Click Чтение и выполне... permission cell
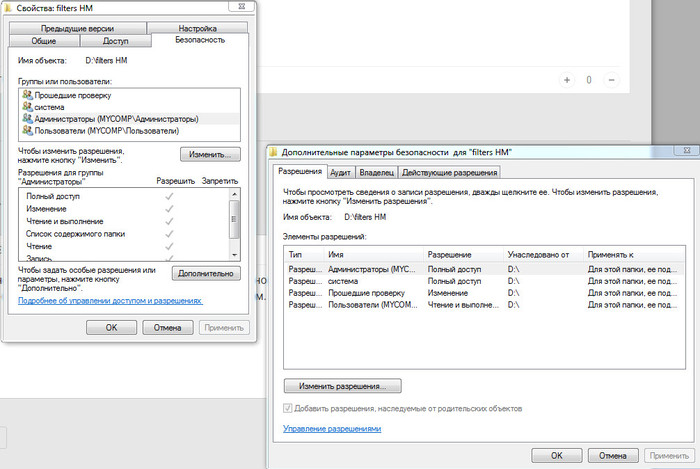This screenshot has height=469, width=700. 463,305
